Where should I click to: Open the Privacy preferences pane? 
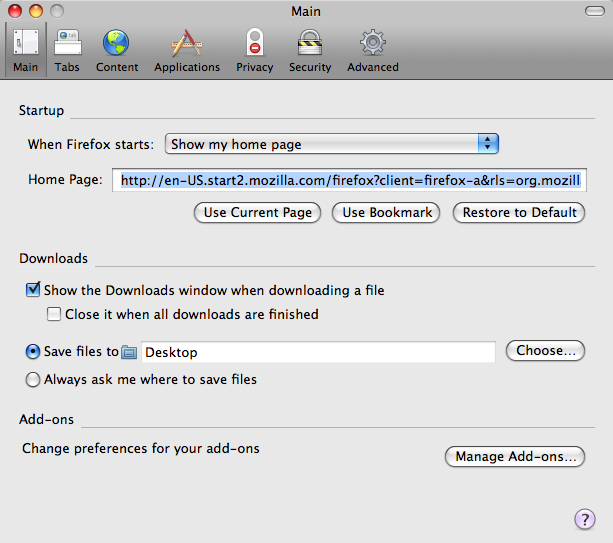pos(255,50)
